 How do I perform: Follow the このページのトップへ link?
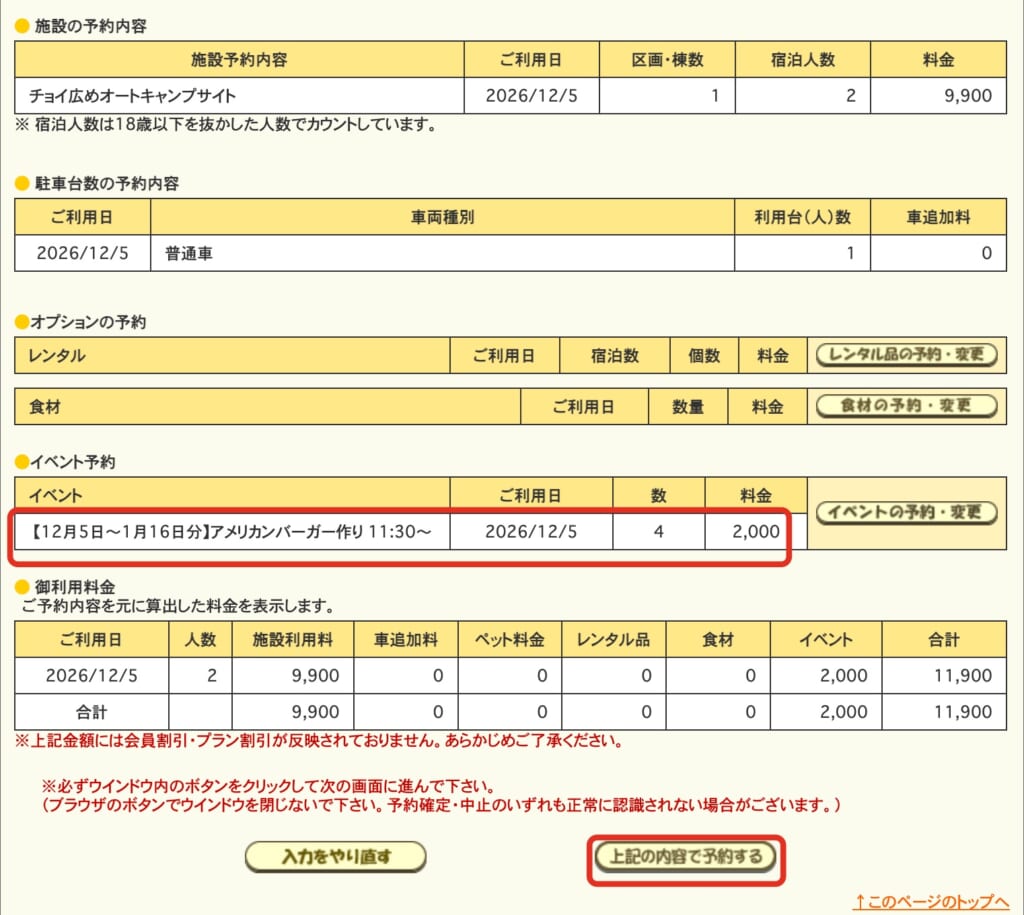931,901
